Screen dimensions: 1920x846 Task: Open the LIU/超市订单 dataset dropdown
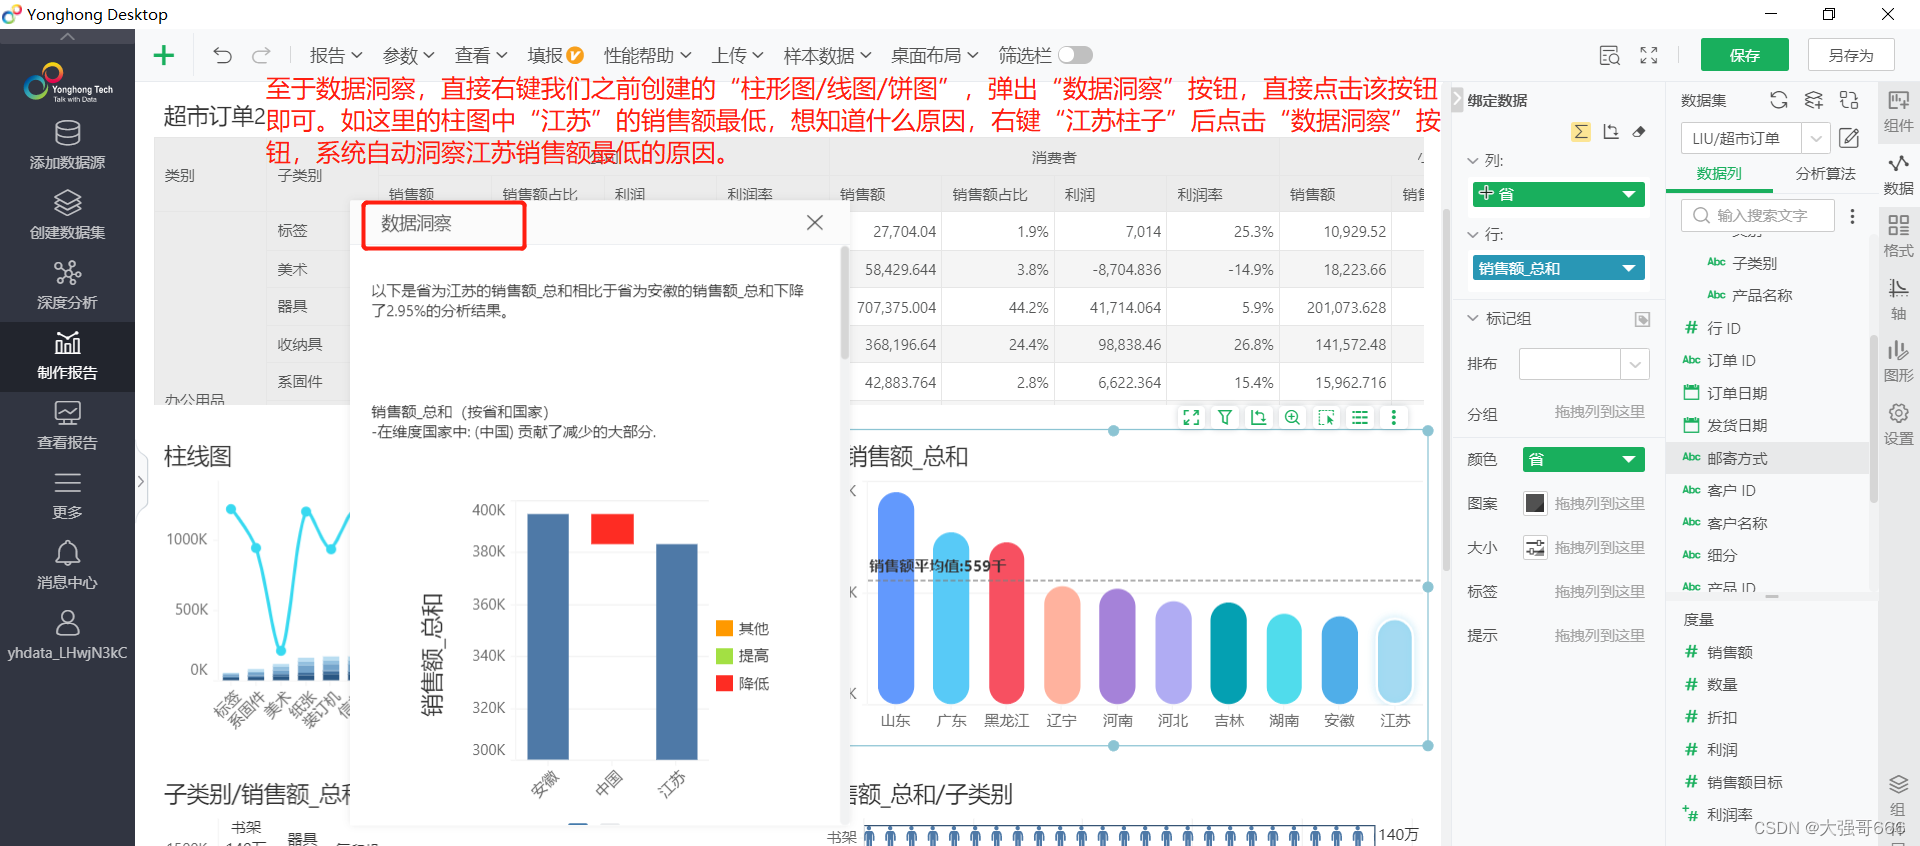click(1816, 138)
